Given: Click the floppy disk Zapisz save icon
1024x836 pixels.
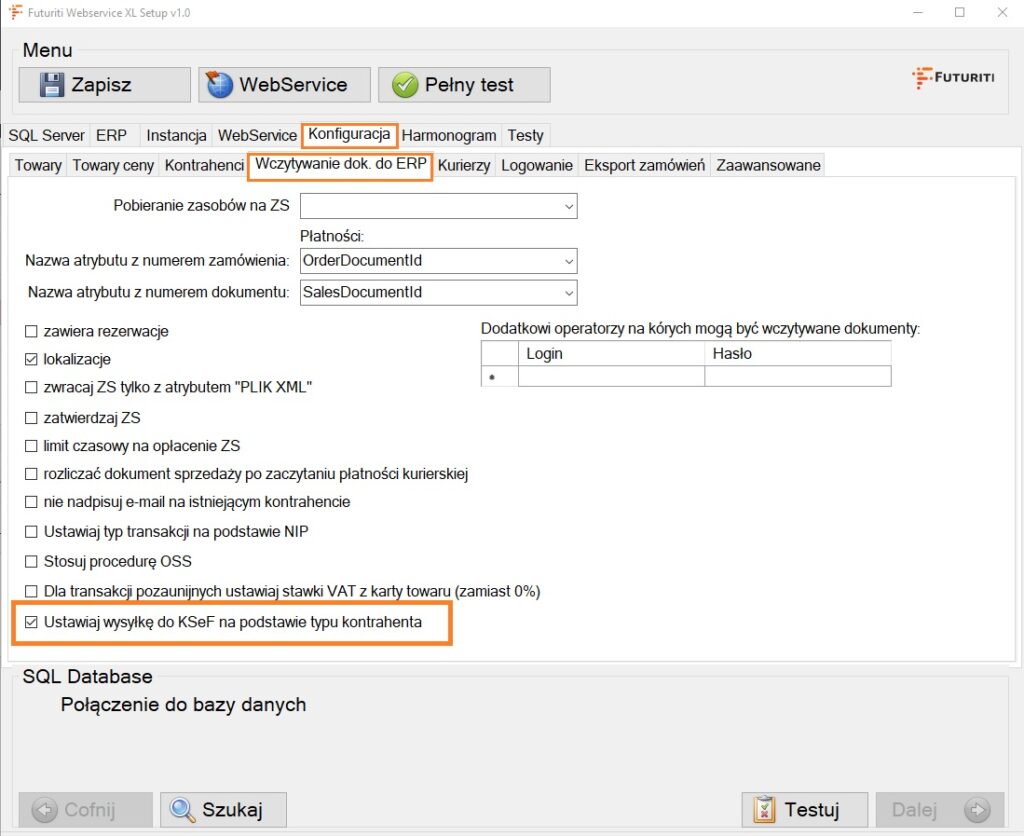Looking at the screenshot, I should tap(52, 85).
